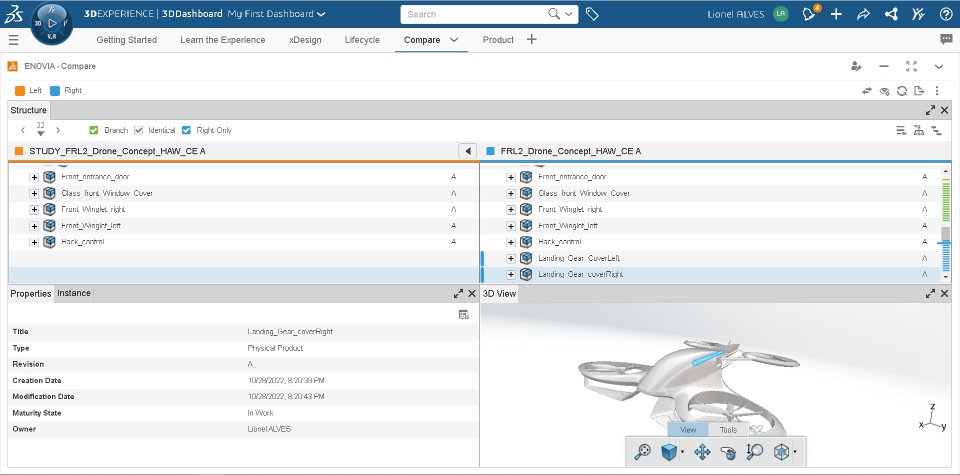The width and height of the screenshot is (960, 475).
Task: Select the Pan tool in 3D toolbar
Action: point(702,452)
